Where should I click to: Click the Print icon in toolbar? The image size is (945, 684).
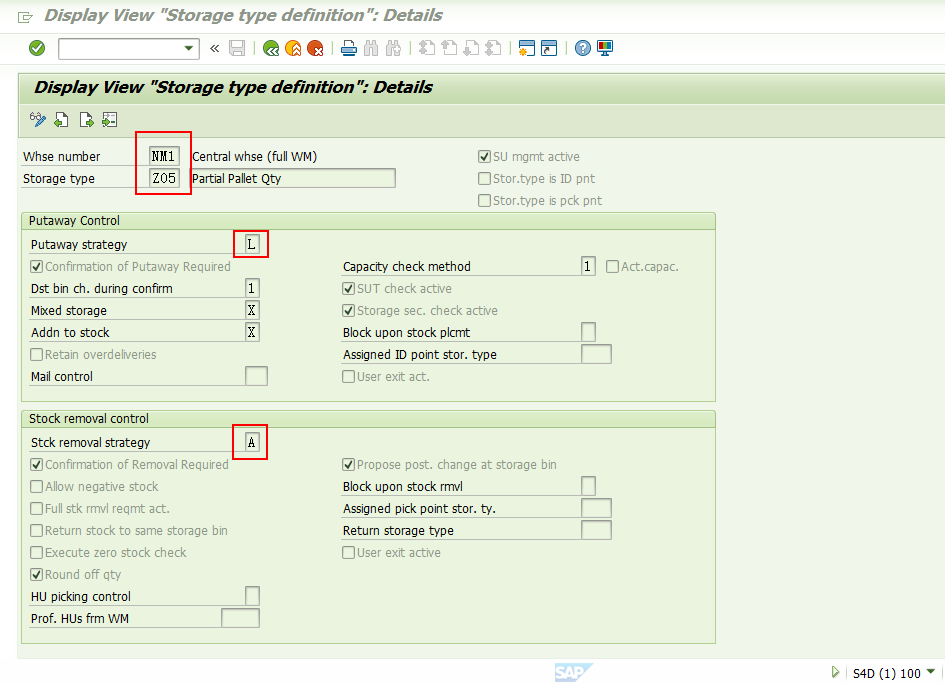point(349,48)
